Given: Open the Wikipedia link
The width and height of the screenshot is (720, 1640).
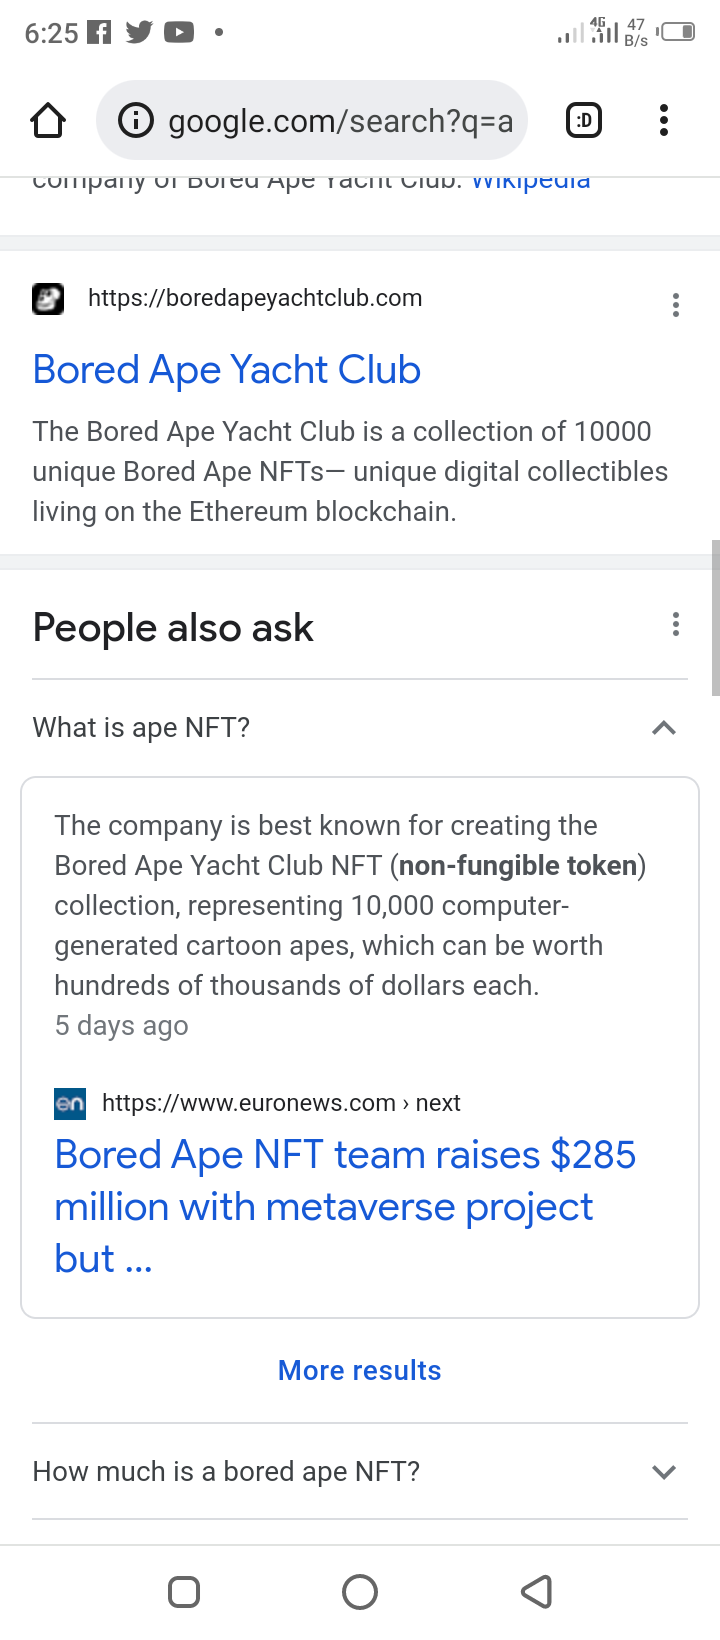Looking at the screenshot, I should [530, 182].
